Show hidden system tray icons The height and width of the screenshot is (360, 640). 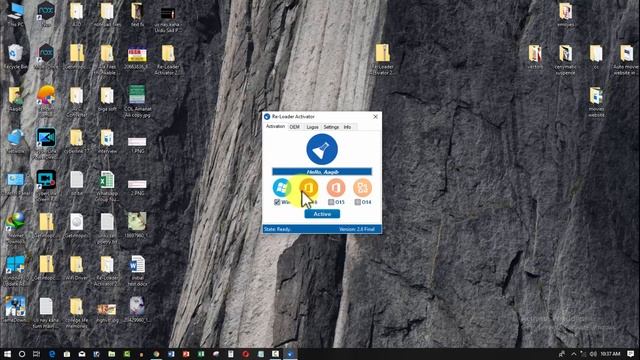[573, 354]
